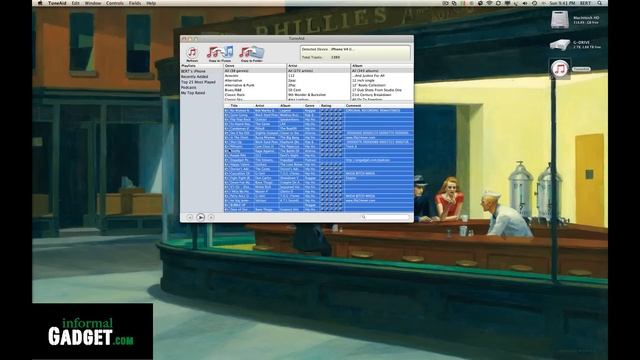Click the BERT user name in menu bar
This screenshot has width=640, height=360.
click(x=585, y=3)
